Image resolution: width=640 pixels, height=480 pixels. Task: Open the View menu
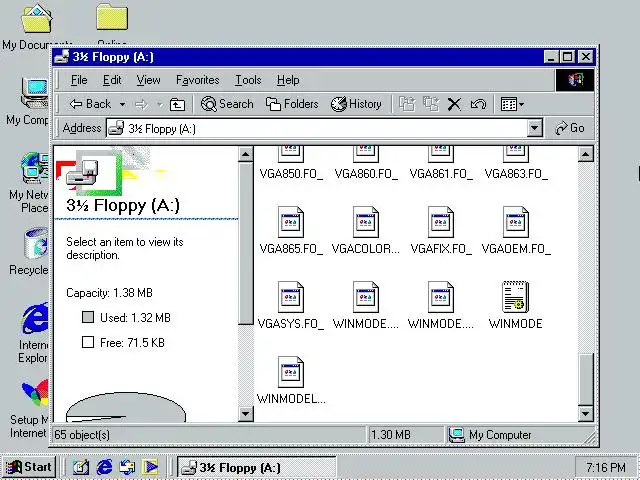click(x=148, y=80)
